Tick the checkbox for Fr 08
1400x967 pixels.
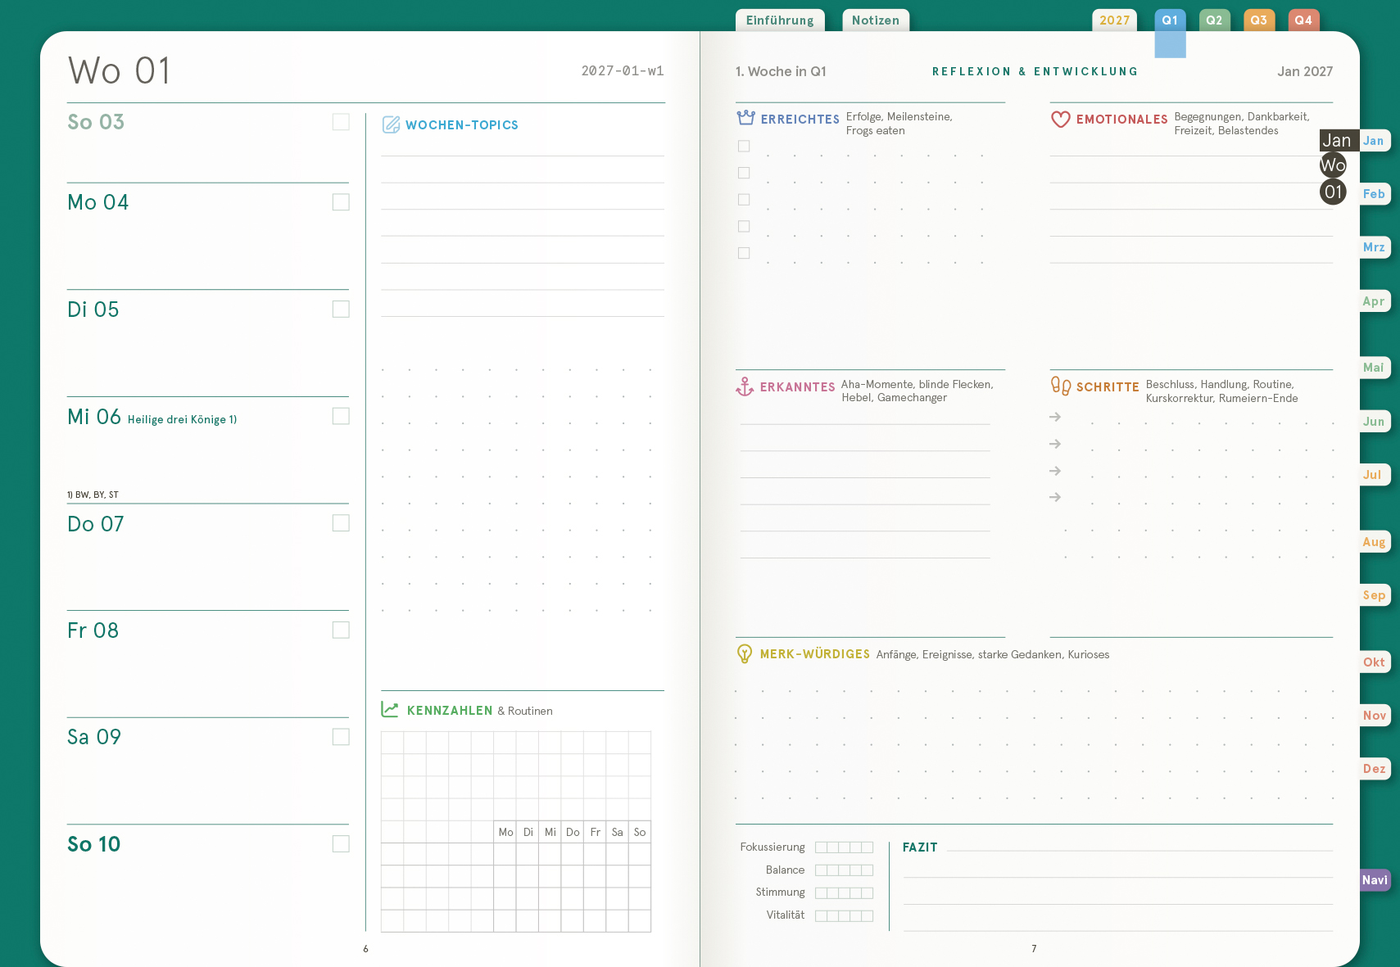pyautogui.click(x=341, y=630)
